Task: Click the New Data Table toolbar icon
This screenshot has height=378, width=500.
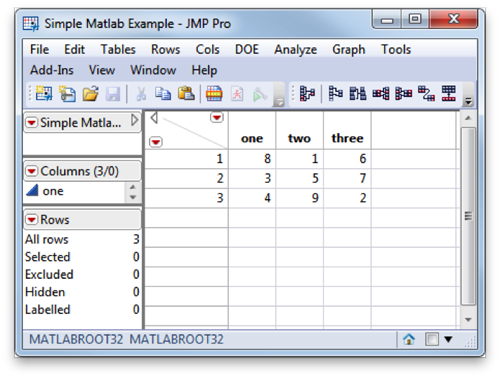Action: coord(44,94)
